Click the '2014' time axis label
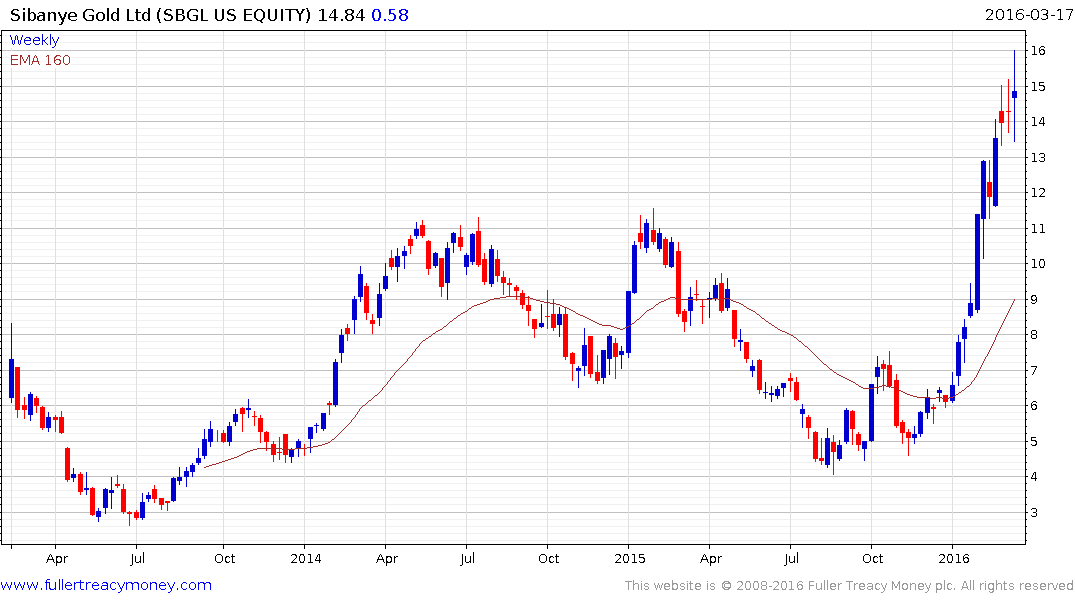Screen dimensions: 1075x600 [x=305, y=558]
